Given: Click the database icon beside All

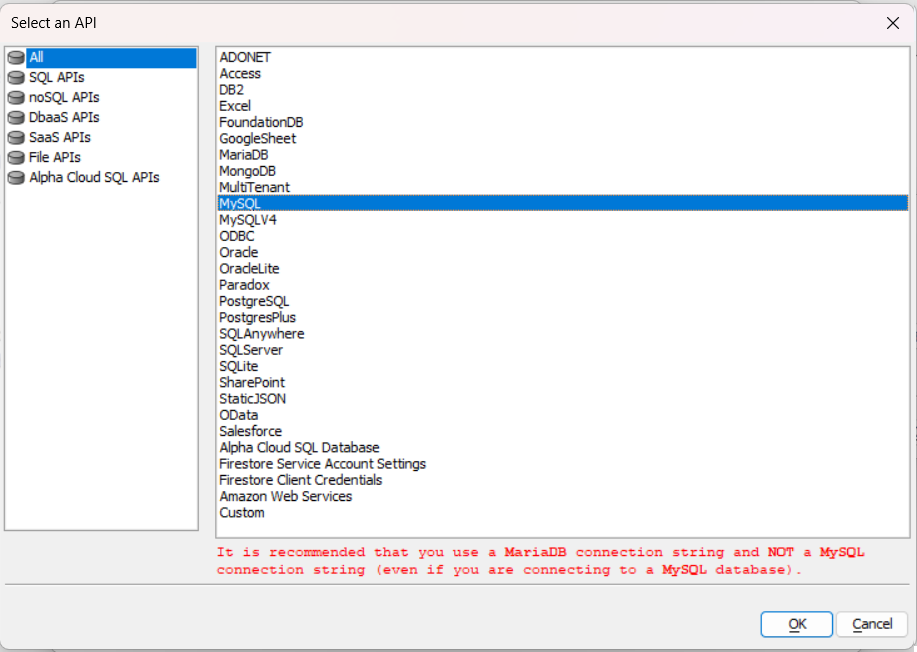Looking at the screenshot, I should [x=16, y=58].
